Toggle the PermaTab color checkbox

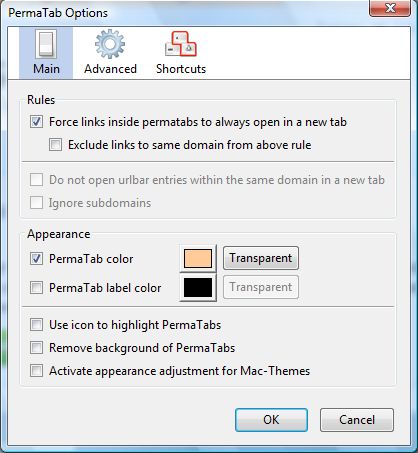[x=36, y=259]
